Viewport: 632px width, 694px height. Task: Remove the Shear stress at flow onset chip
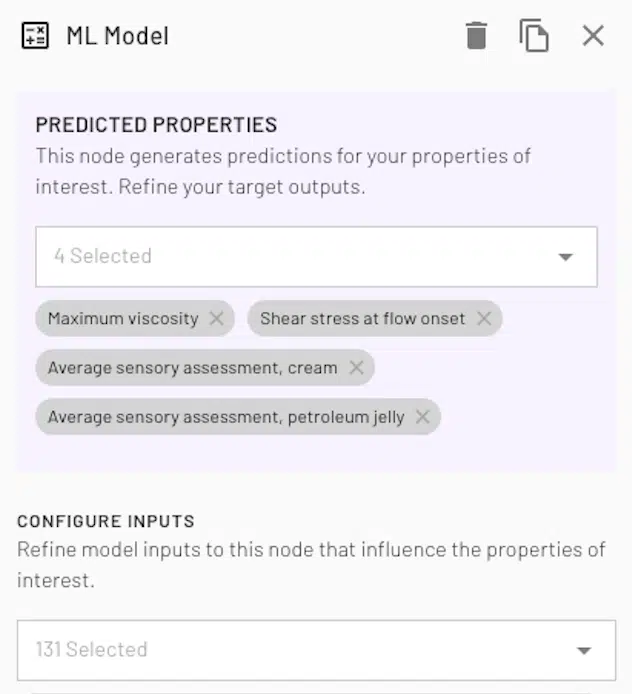484,318
